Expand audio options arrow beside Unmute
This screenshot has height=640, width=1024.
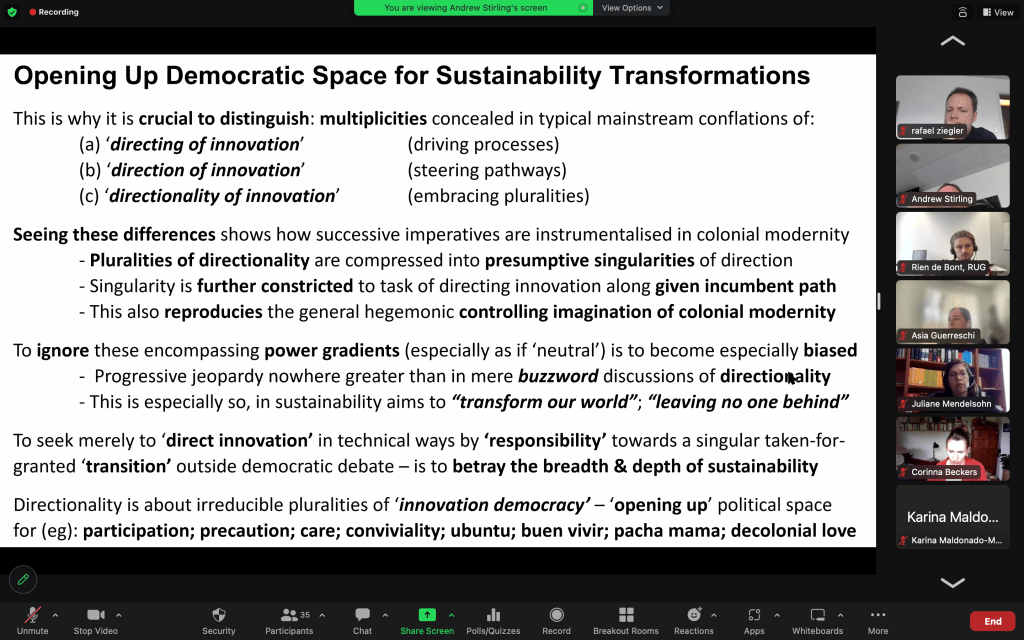tap(55, 615)
